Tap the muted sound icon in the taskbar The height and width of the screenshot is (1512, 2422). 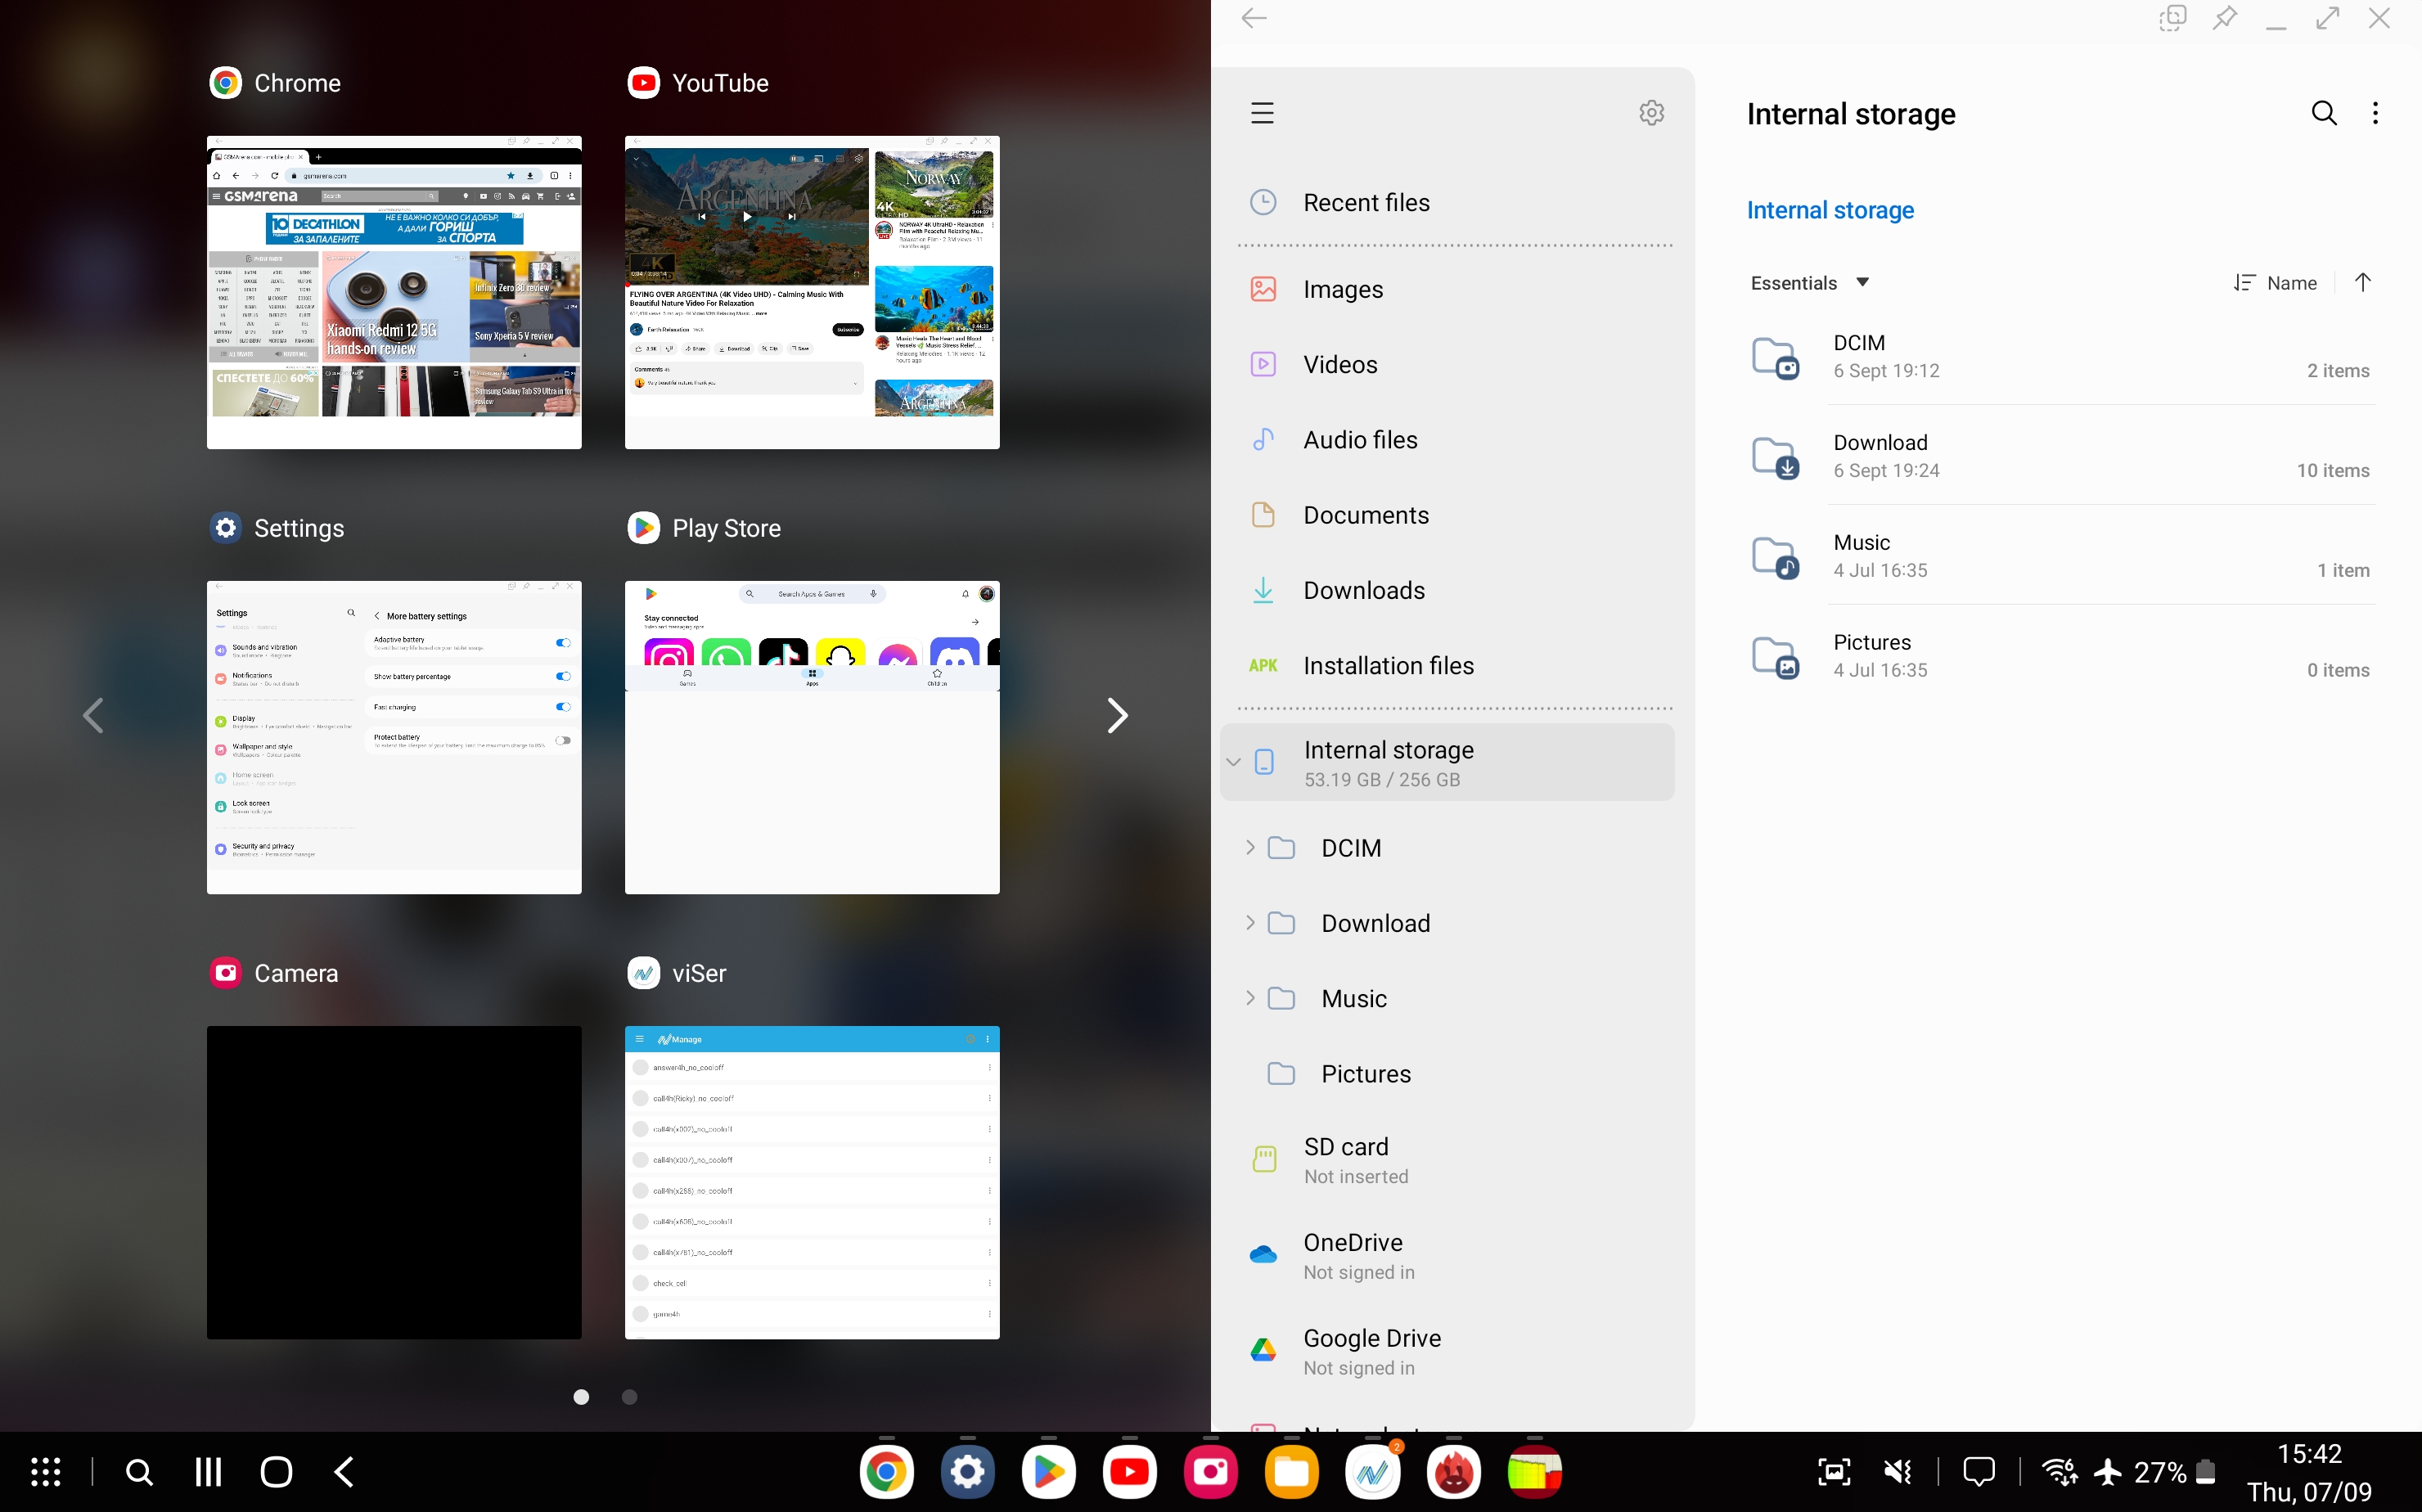click(1897, 1472)
